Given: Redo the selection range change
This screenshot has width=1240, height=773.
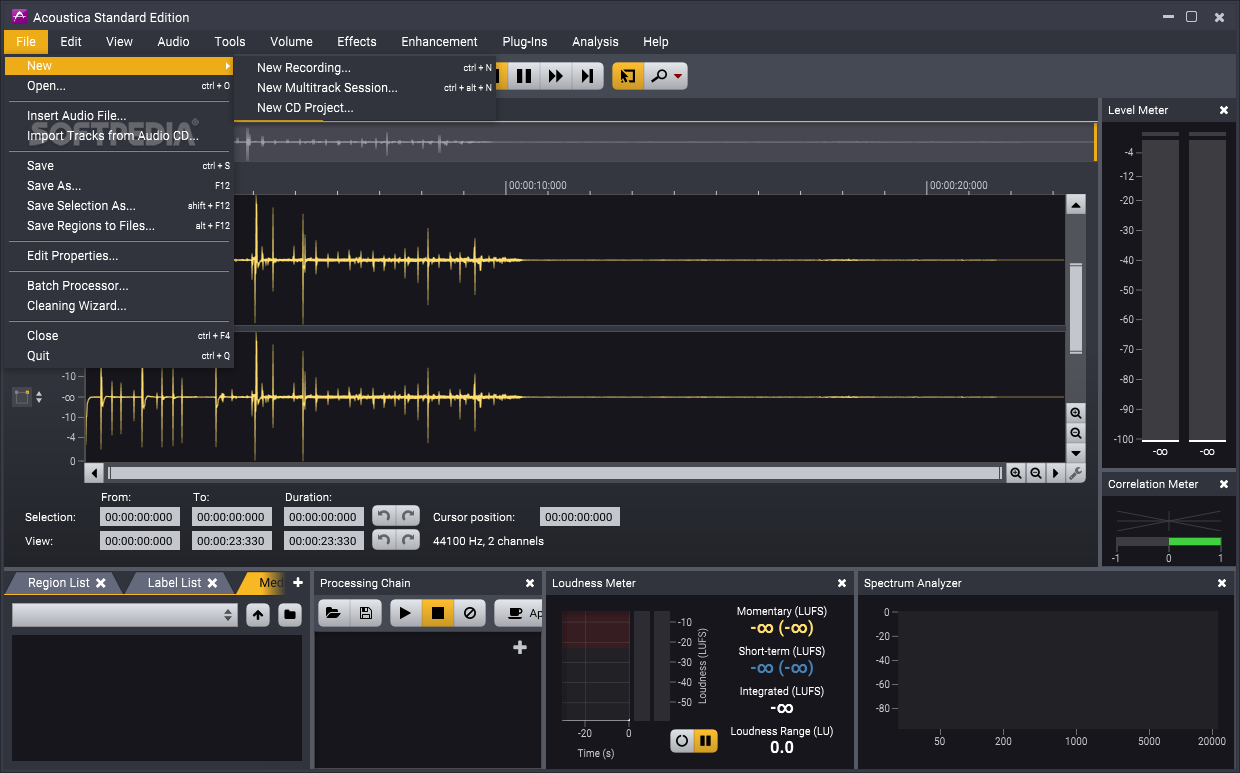Looking at the screenshot, I should (x=407, y=516).
